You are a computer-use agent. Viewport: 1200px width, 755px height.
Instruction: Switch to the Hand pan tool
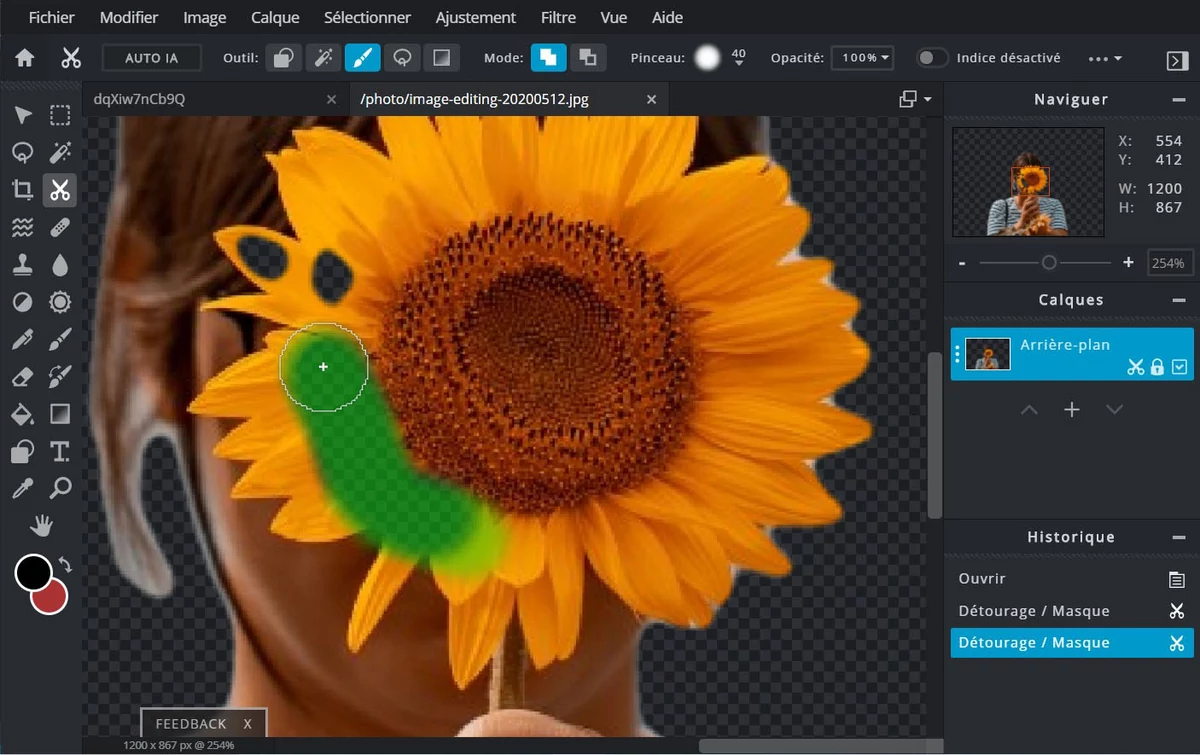tap(41, 525)
